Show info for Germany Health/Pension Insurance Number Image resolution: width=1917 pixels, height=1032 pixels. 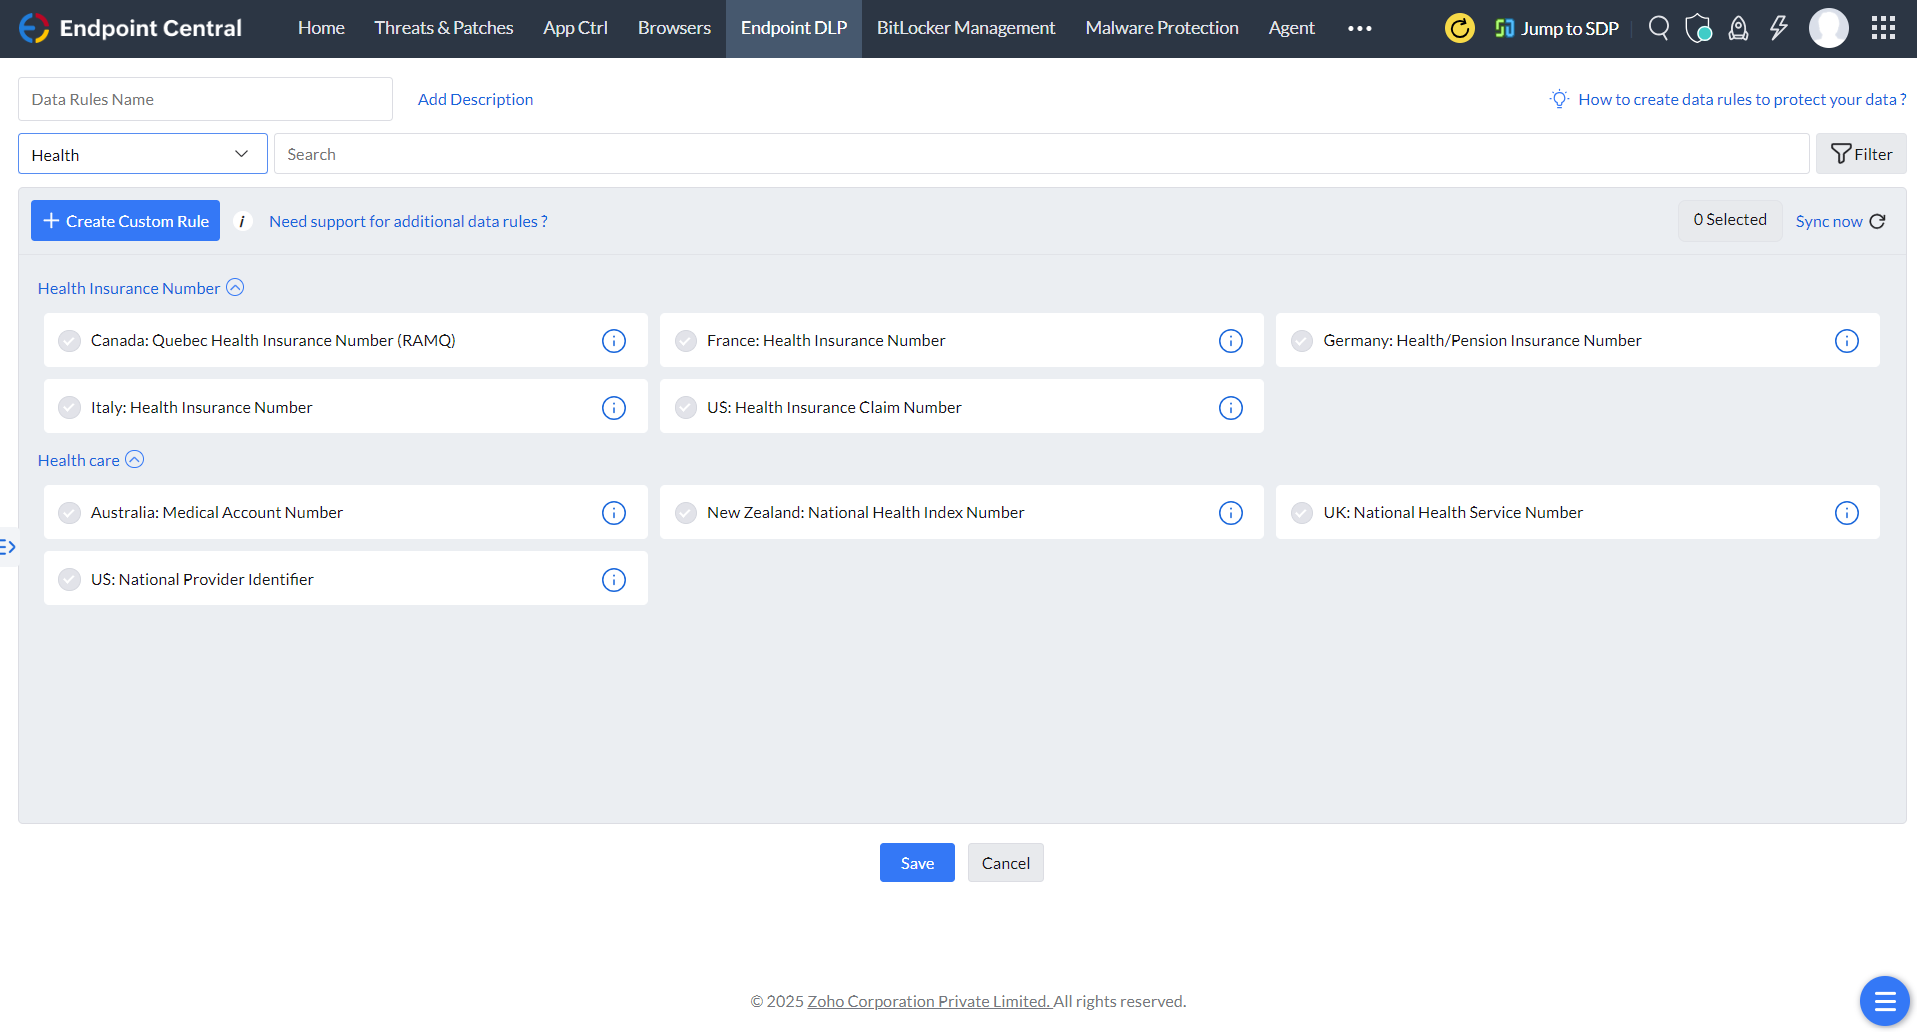(1847, 341)
